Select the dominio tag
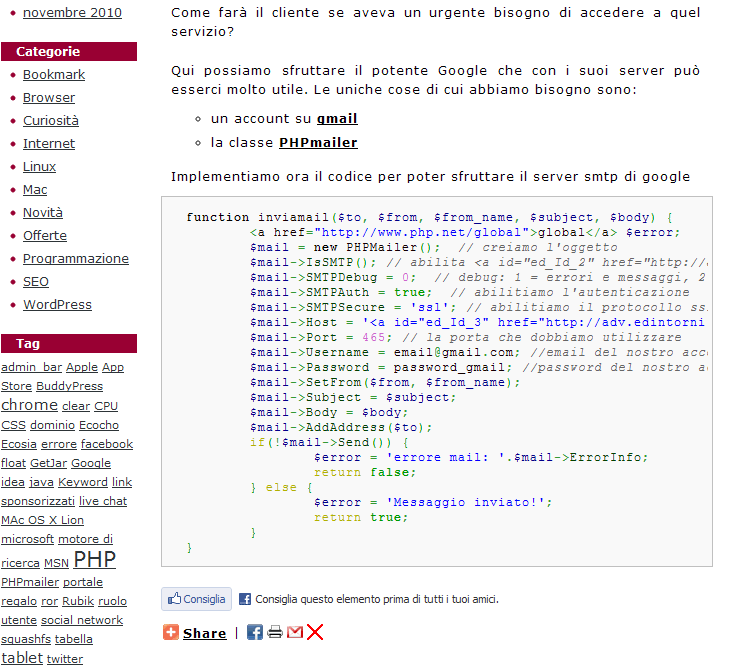 [53, 425]
